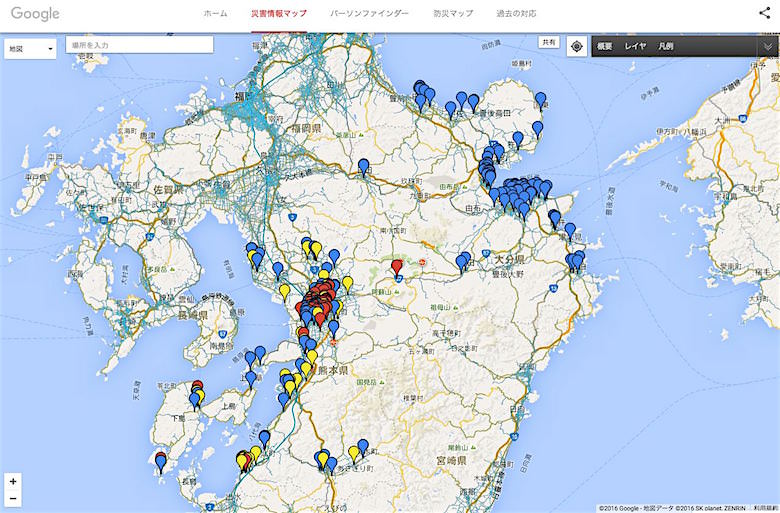Zoom in with the plus button

click(x=13, y=481)
